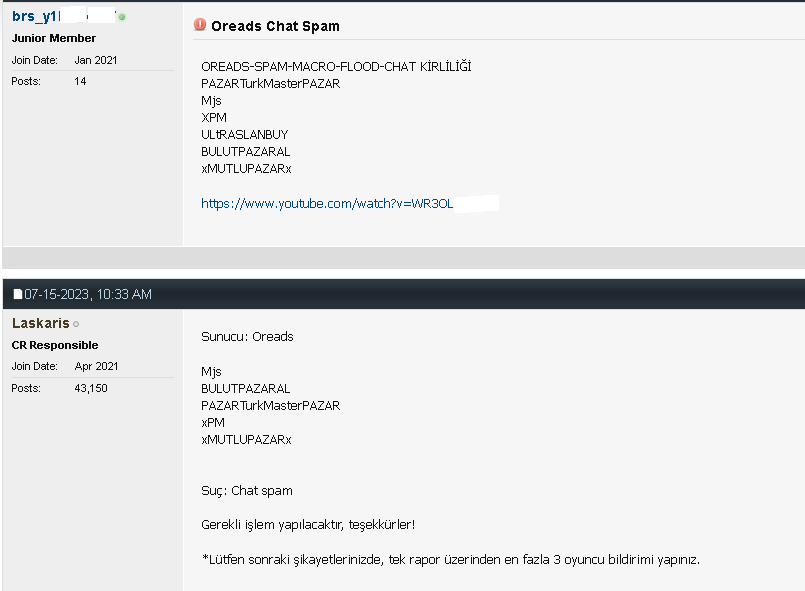Click gray offline status dot beside Laskaris
This screenshot has width=805, height=591.
coord(76,324)
